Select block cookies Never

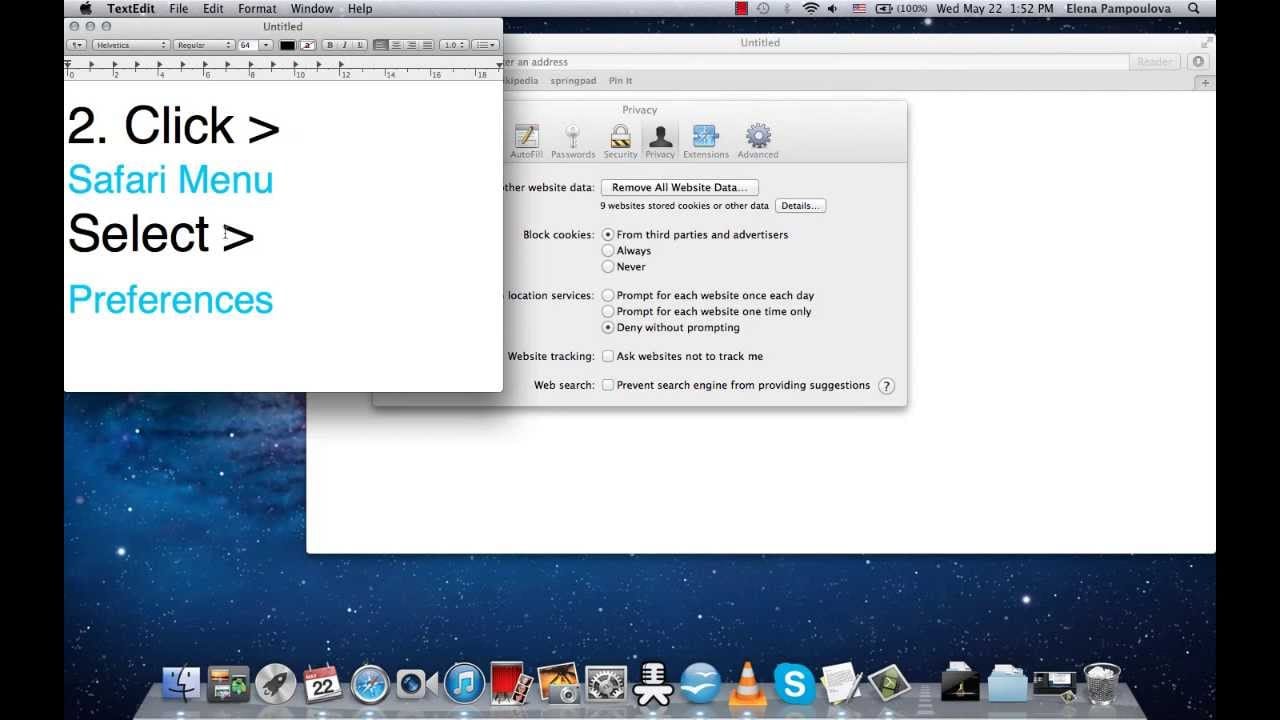608,267
